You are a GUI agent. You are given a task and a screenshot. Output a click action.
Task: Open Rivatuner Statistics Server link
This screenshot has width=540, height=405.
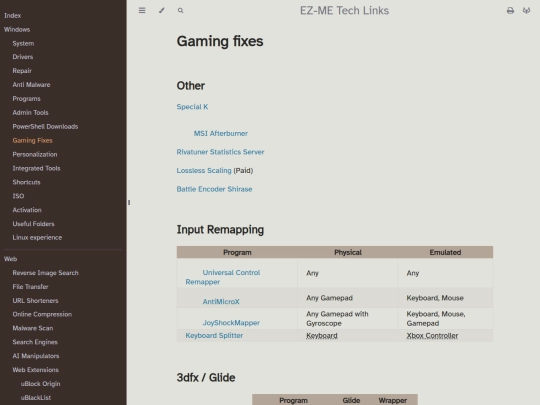(220, 152)
